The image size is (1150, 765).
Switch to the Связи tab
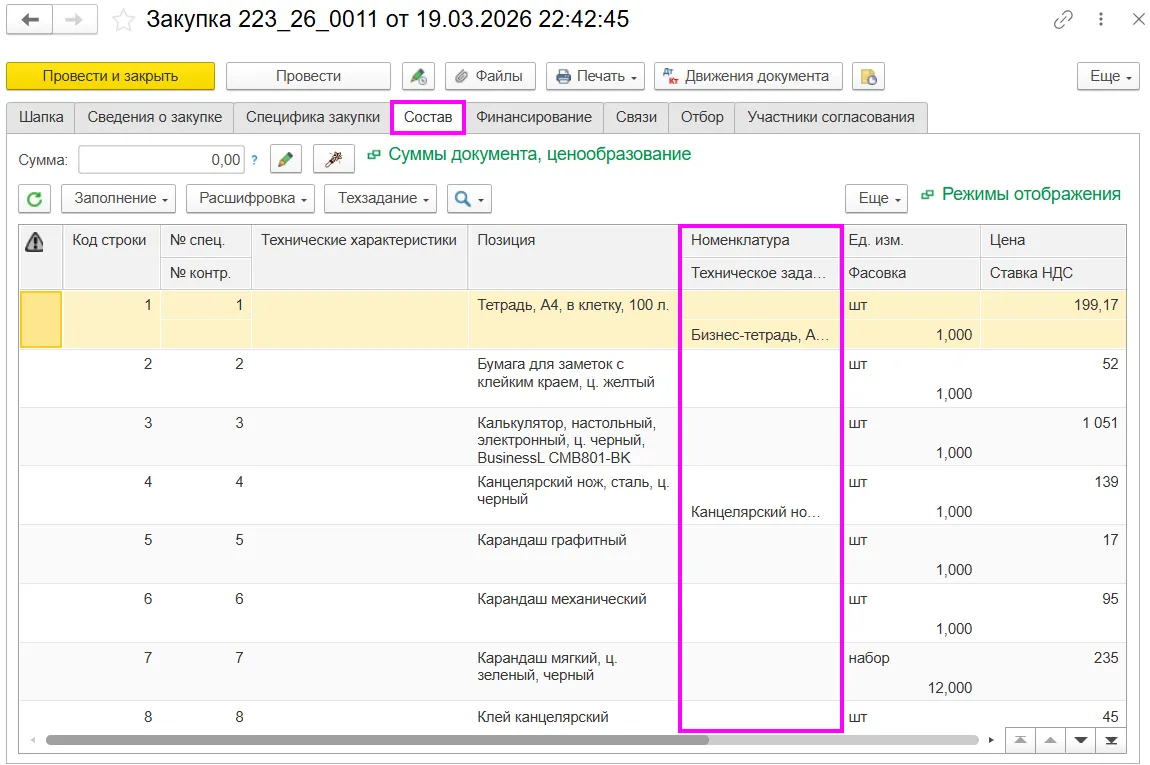pos(636,117)
